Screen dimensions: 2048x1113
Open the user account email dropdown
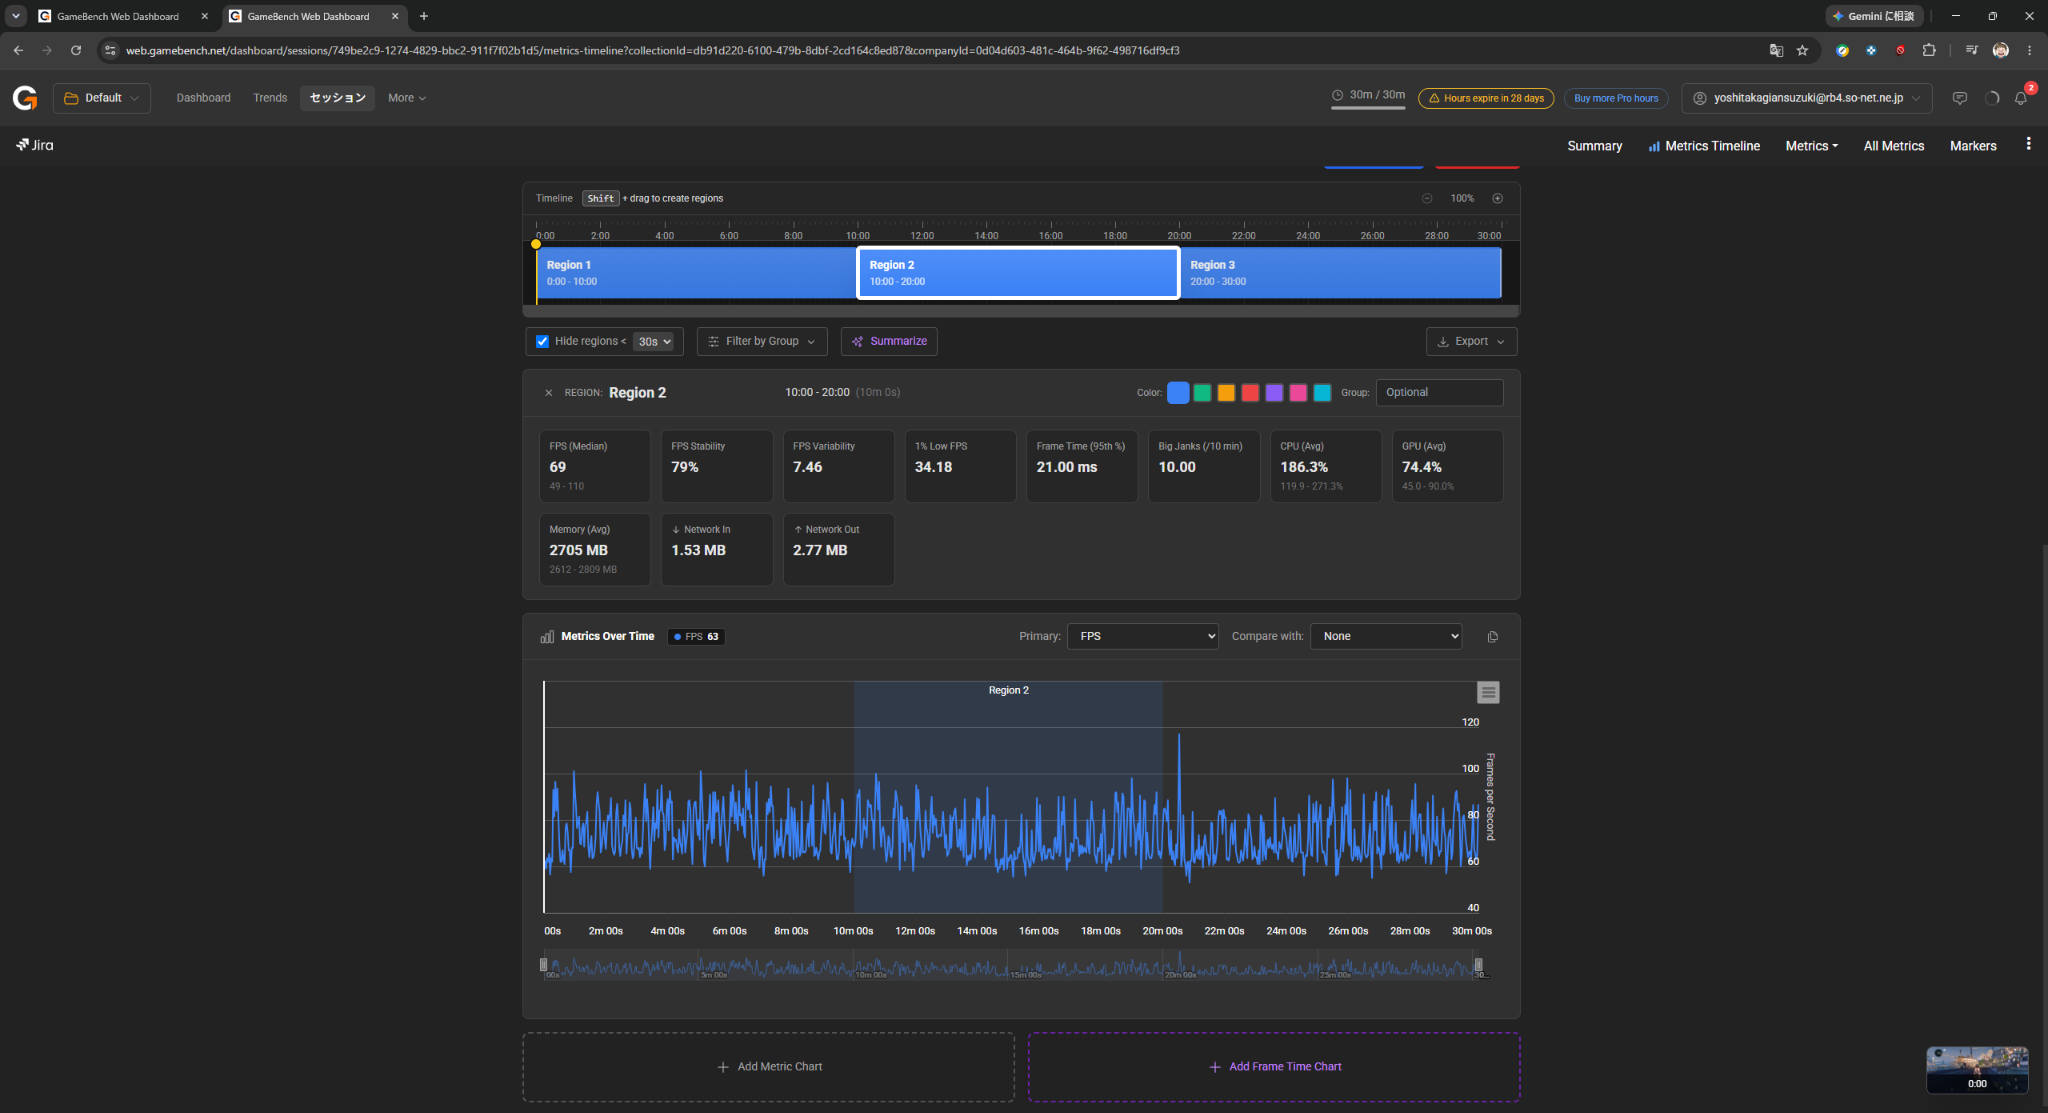point(1806,98)
